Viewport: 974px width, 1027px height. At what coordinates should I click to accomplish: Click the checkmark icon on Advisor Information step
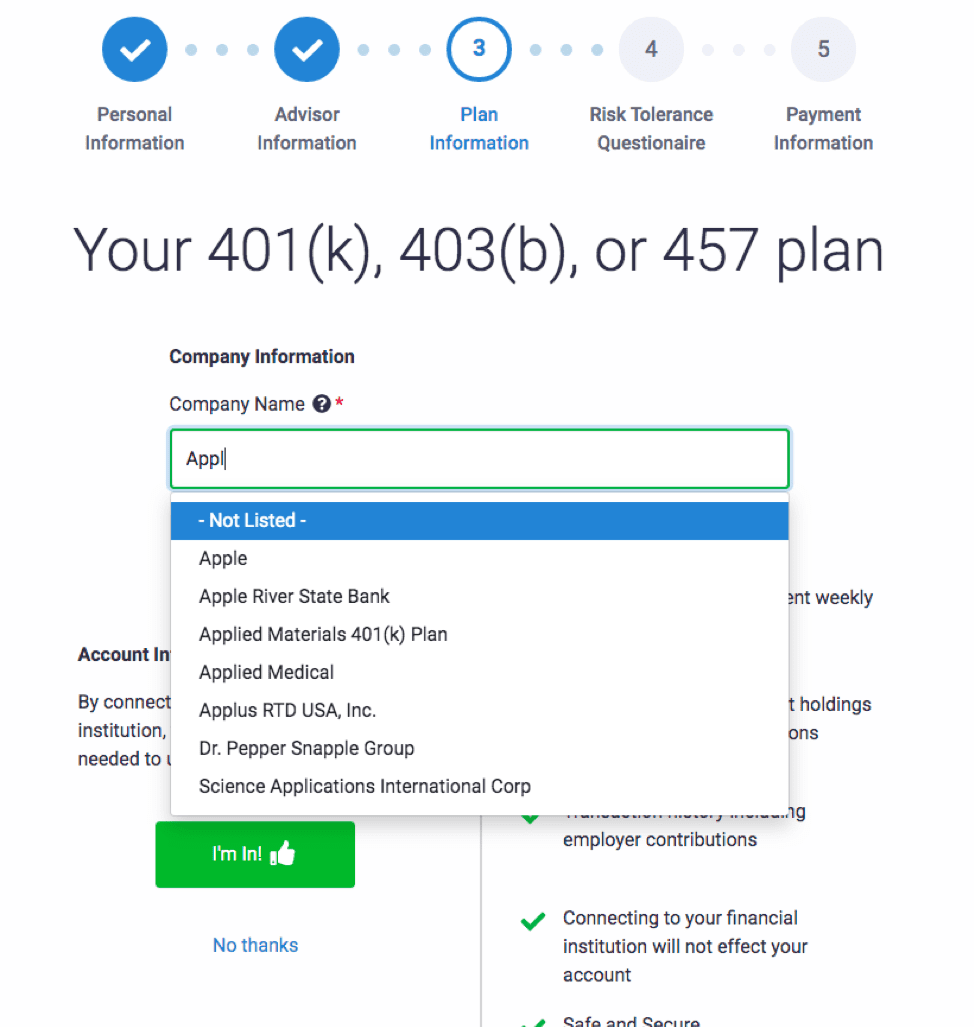click(306, 49)
